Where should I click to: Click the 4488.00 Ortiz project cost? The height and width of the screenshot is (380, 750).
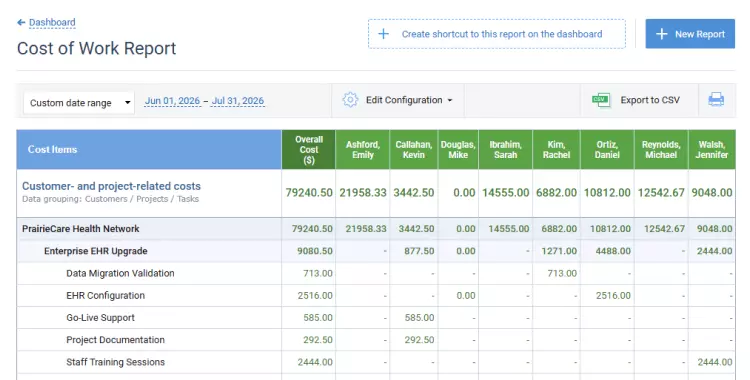point(613,251)
